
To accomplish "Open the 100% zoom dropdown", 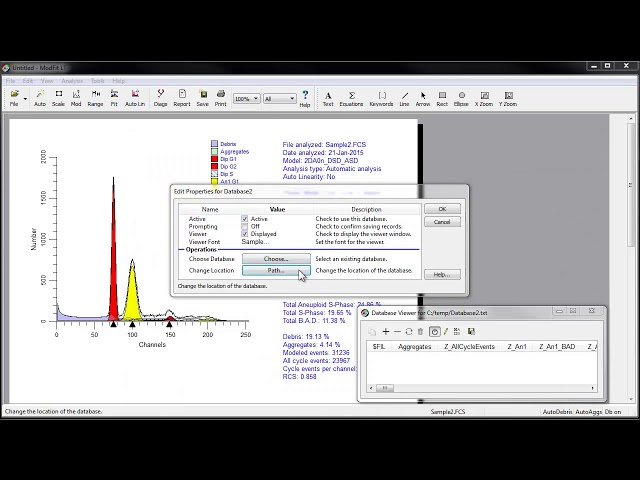I will tap(247, 98).
